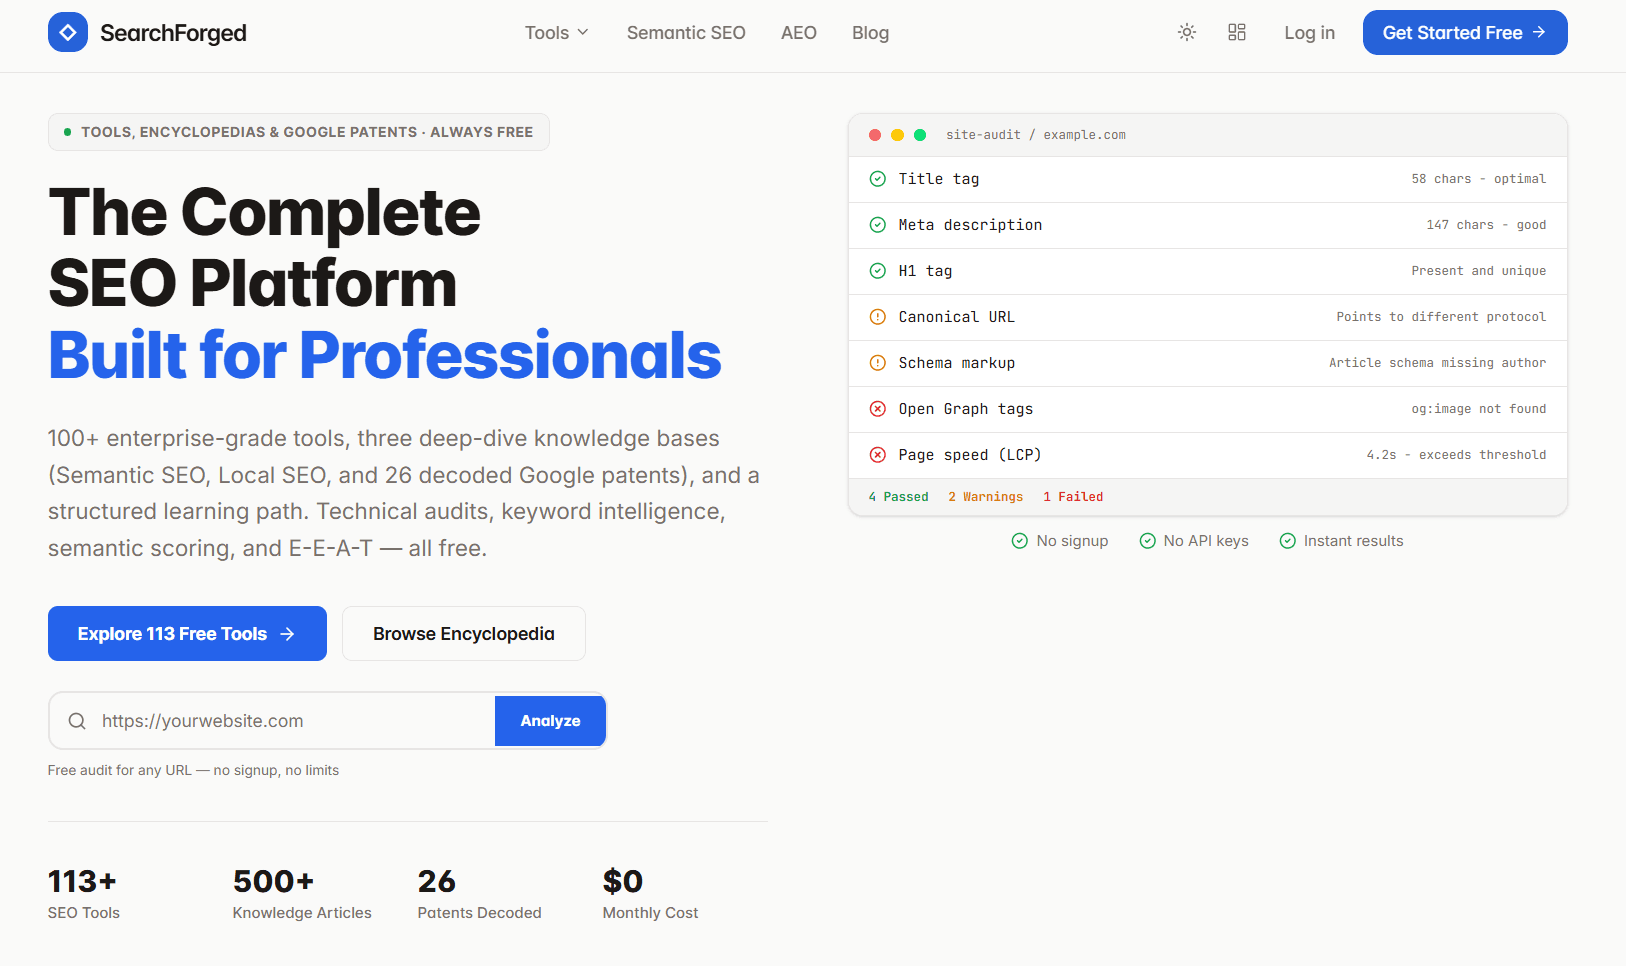Open the apps grid icon in the navbar
The width and height of the screenshot is (1626, 966).
pyautogui.click(x=1237, y=32)
